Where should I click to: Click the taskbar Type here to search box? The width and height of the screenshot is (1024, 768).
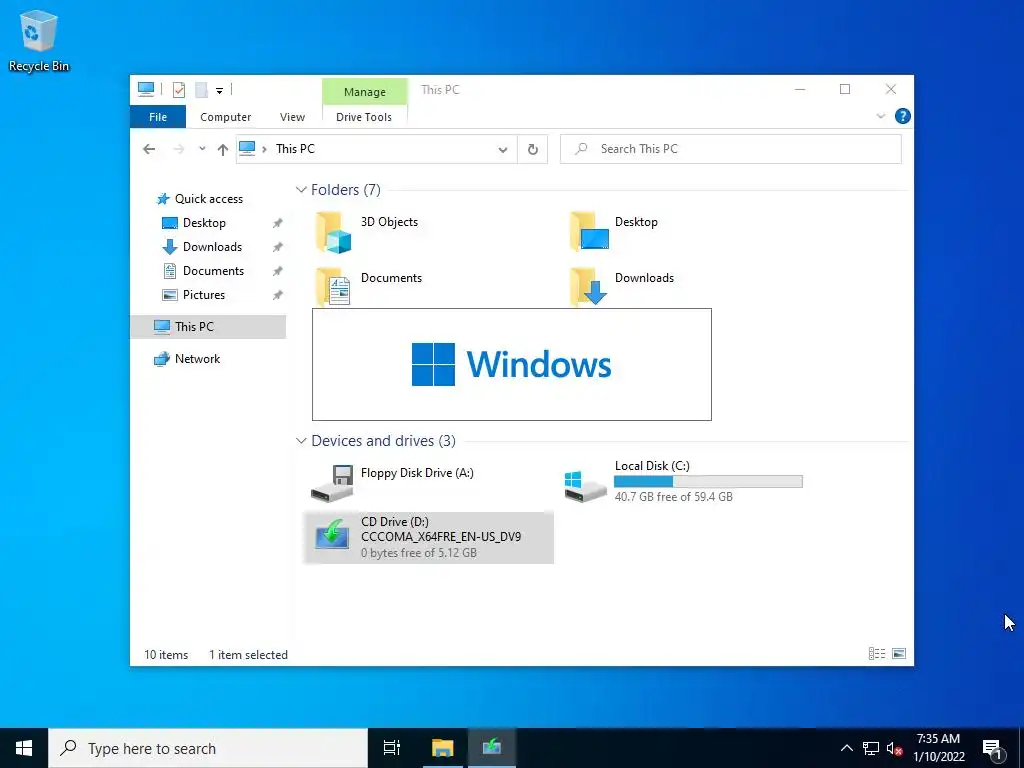pyautogui.click(x=208, y=748)
